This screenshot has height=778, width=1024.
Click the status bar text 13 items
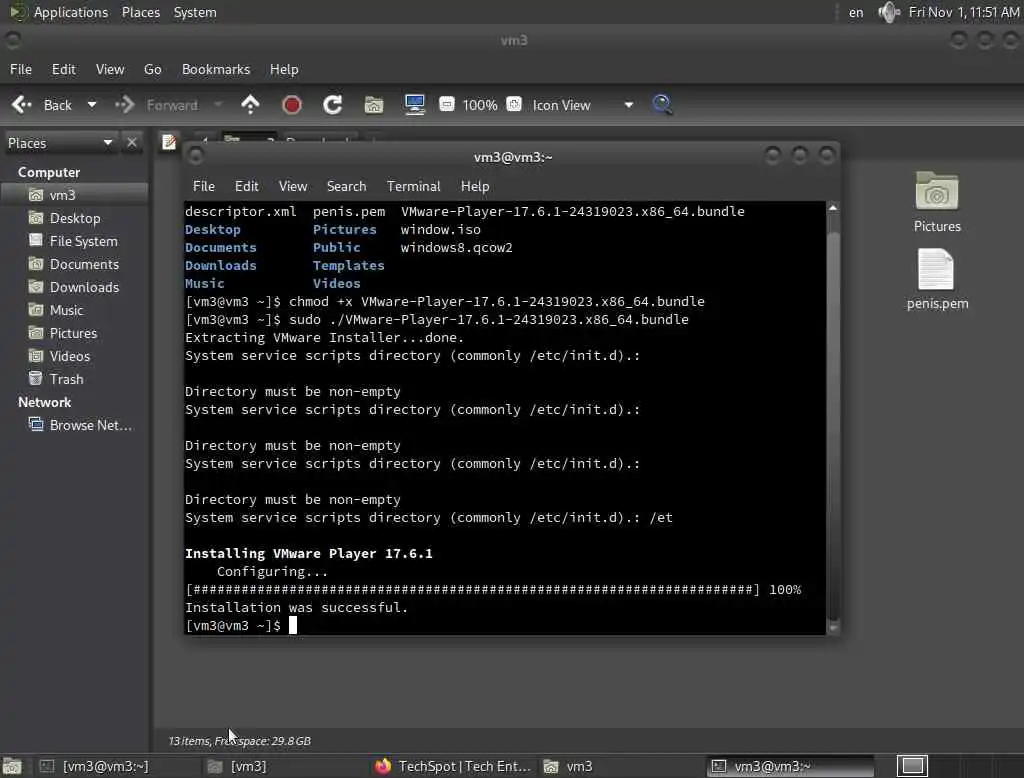(240, 741)
